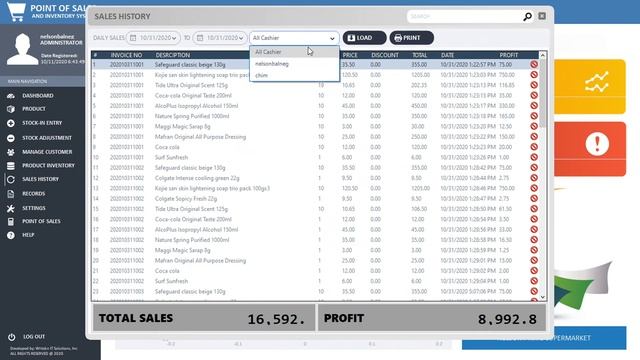The height and width of the screenshot is (360, 640).
Task: Click the Stock Adjustment minus icon
Action: [x=11, y=138]
